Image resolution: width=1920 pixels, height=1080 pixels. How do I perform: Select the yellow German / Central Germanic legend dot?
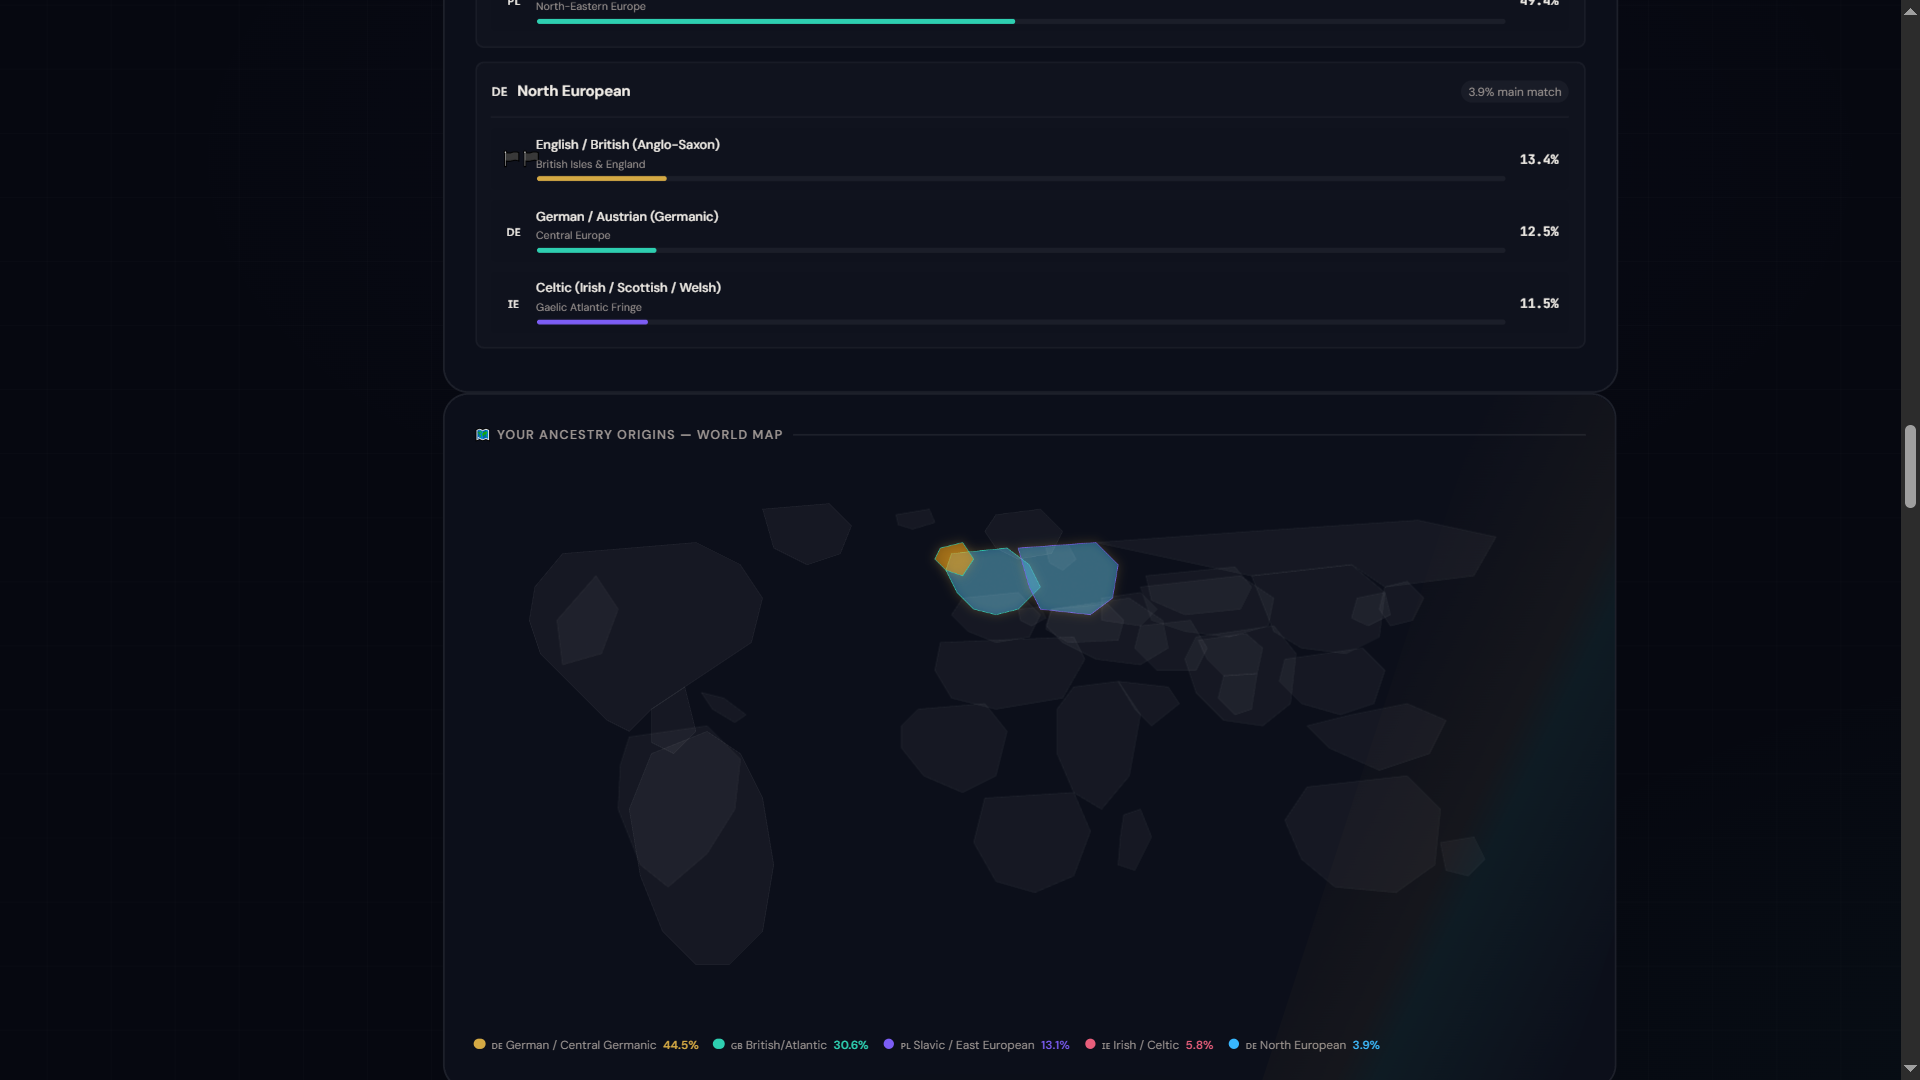(x=479, y=1044)
